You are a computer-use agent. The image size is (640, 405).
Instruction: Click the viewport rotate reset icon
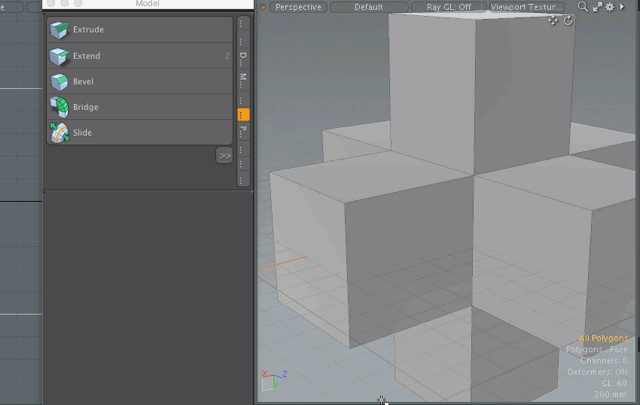point(568,21)
